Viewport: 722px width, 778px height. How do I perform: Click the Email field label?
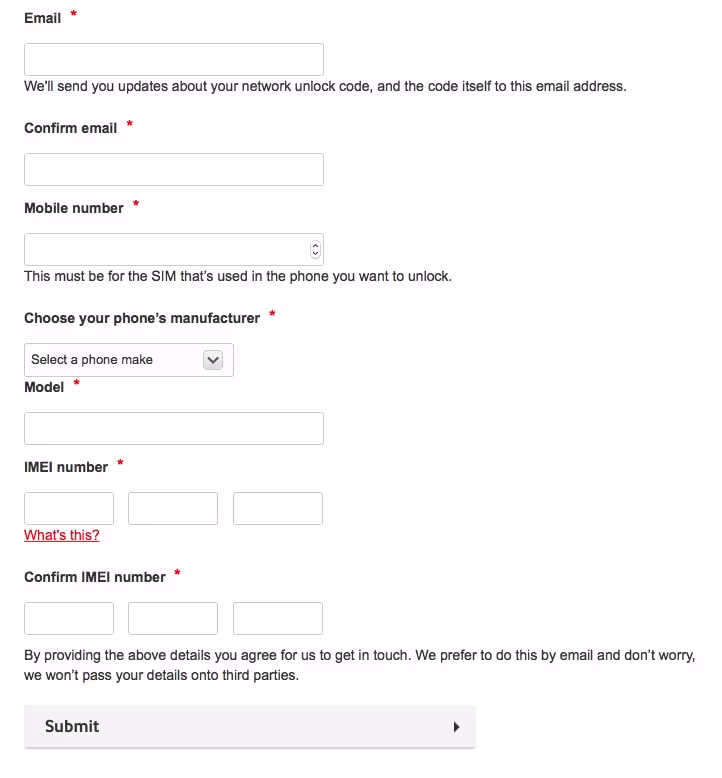(x=43, y=18)
